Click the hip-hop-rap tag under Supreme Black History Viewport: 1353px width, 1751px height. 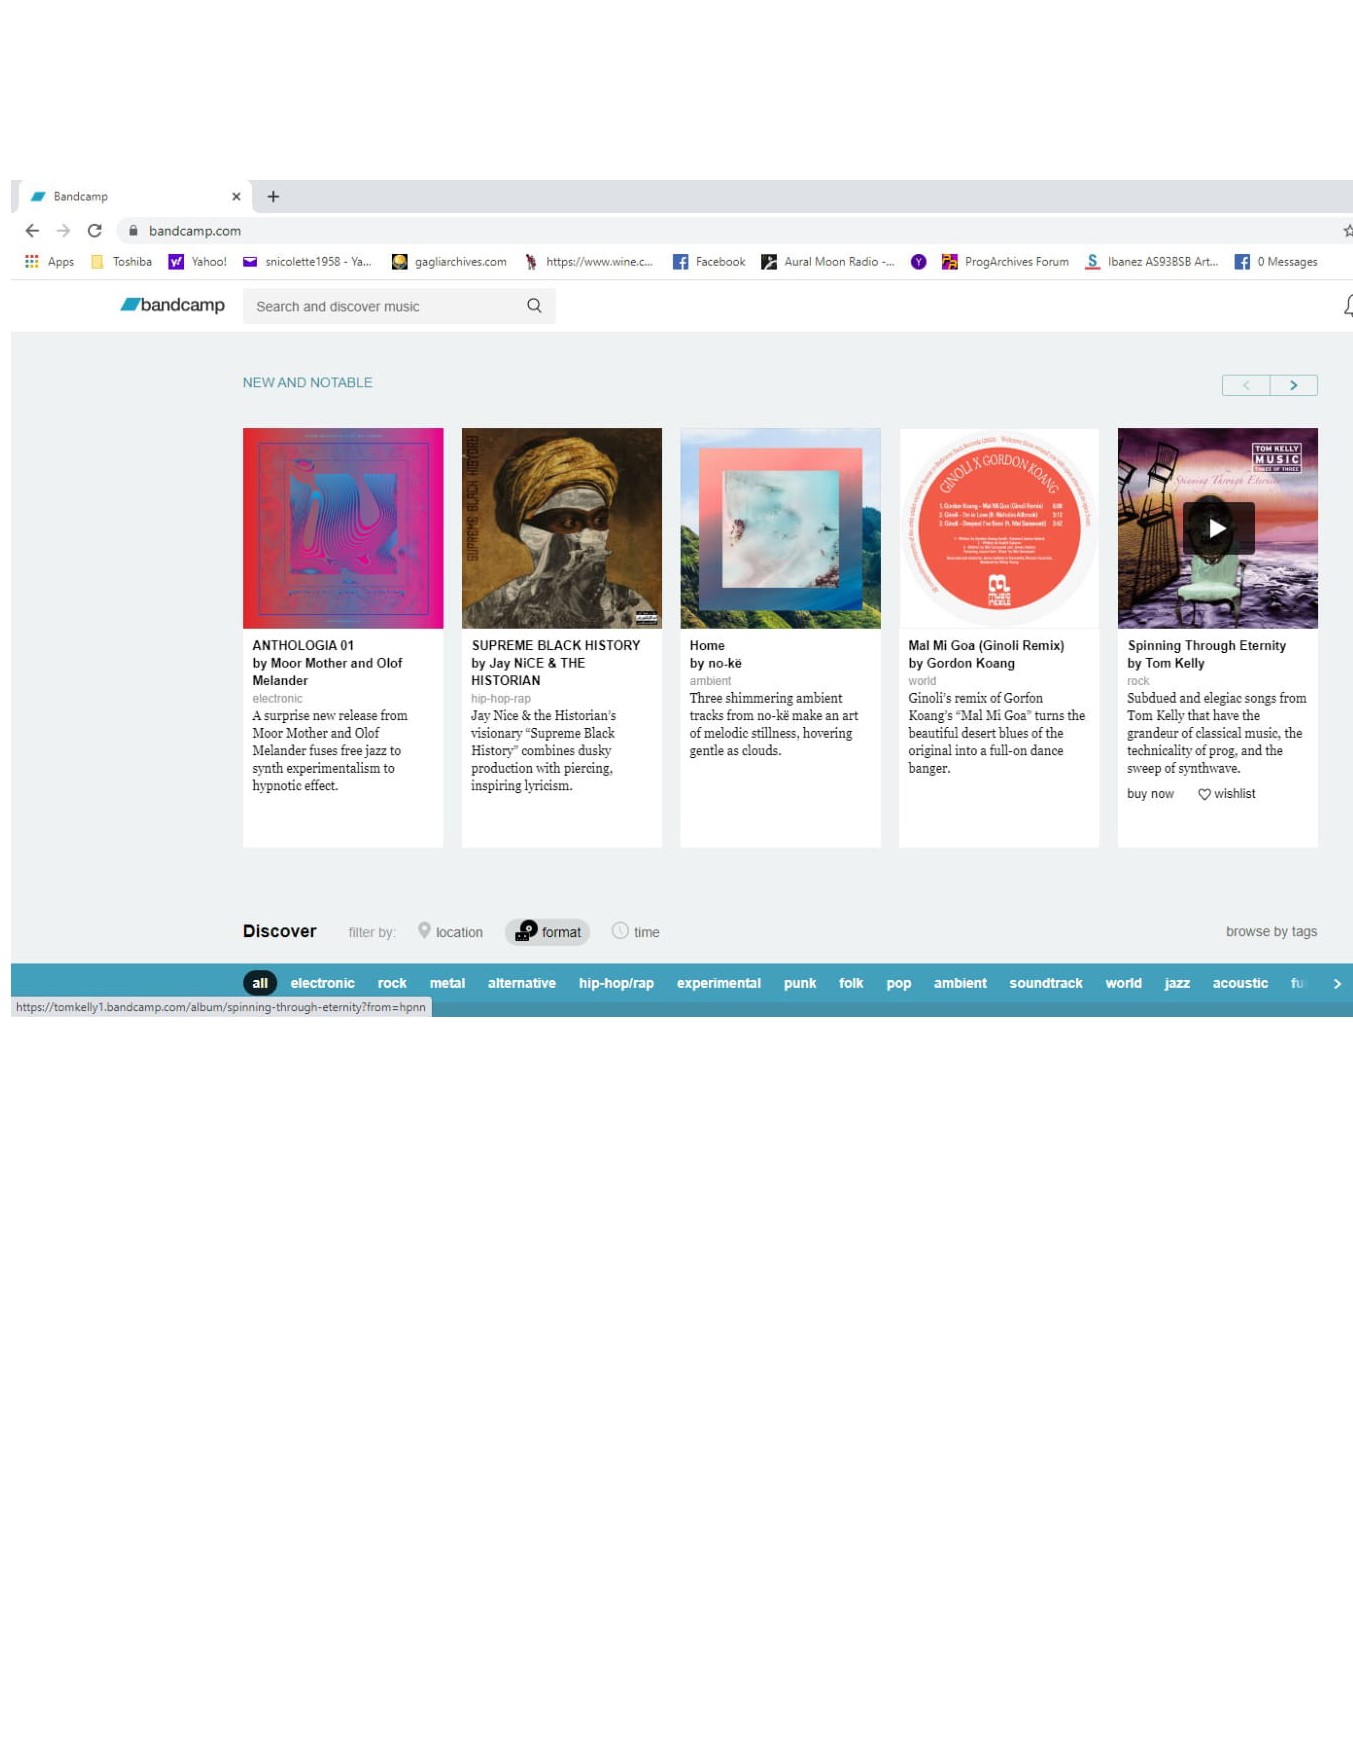(501, 699)
